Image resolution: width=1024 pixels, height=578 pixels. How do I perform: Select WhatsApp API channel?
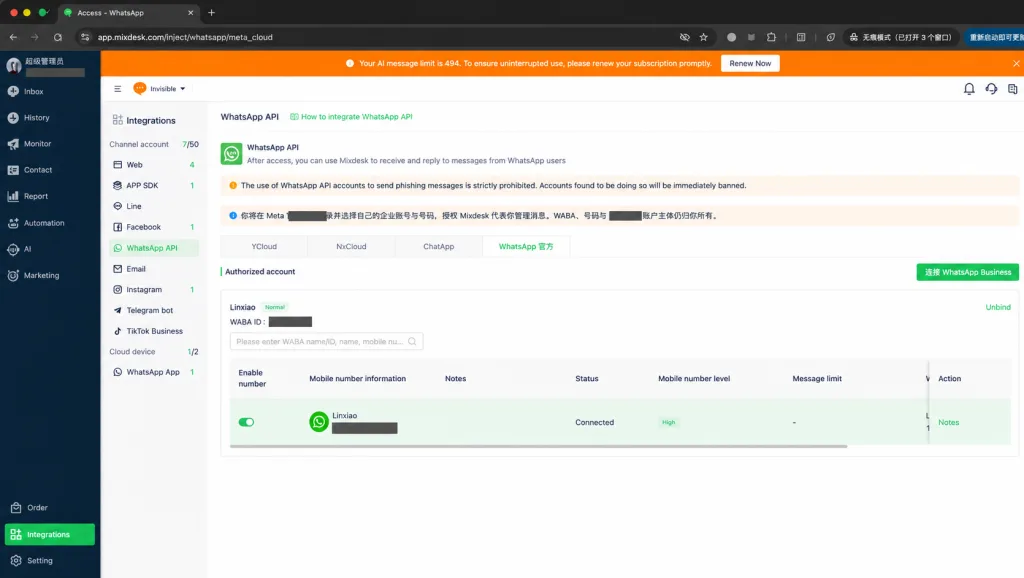tap(154, 248)
